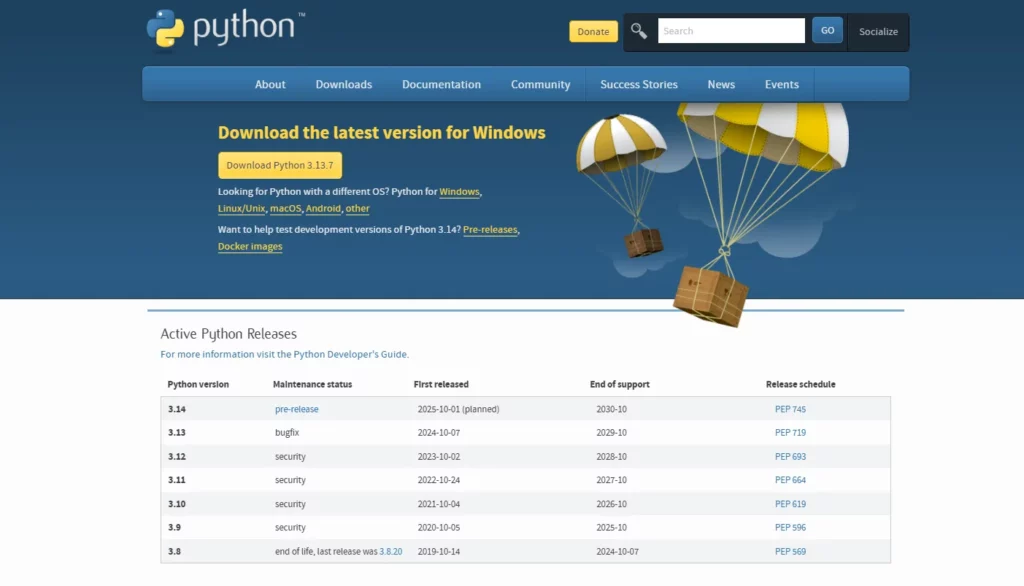Click the 3.11 version cell
Screen dimensions: 1024x586
point(176,480)
